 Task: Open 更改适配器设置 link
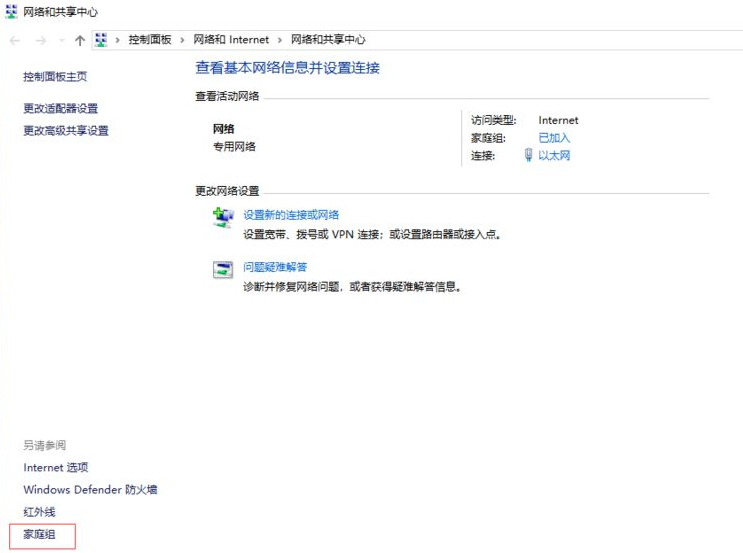point(61,109)
